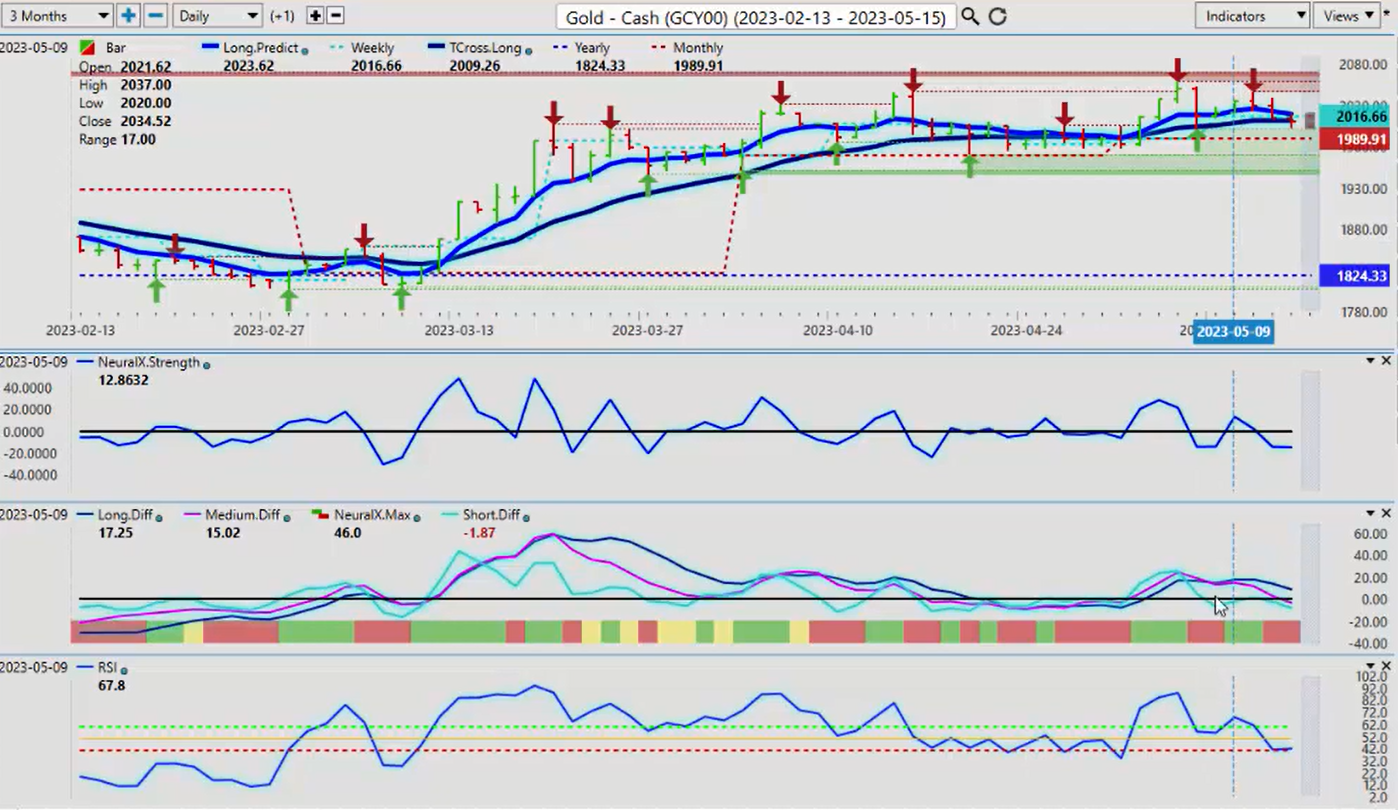Close the NeuralX.Strength panel
1398x810 pixels.
point(1386,360)
